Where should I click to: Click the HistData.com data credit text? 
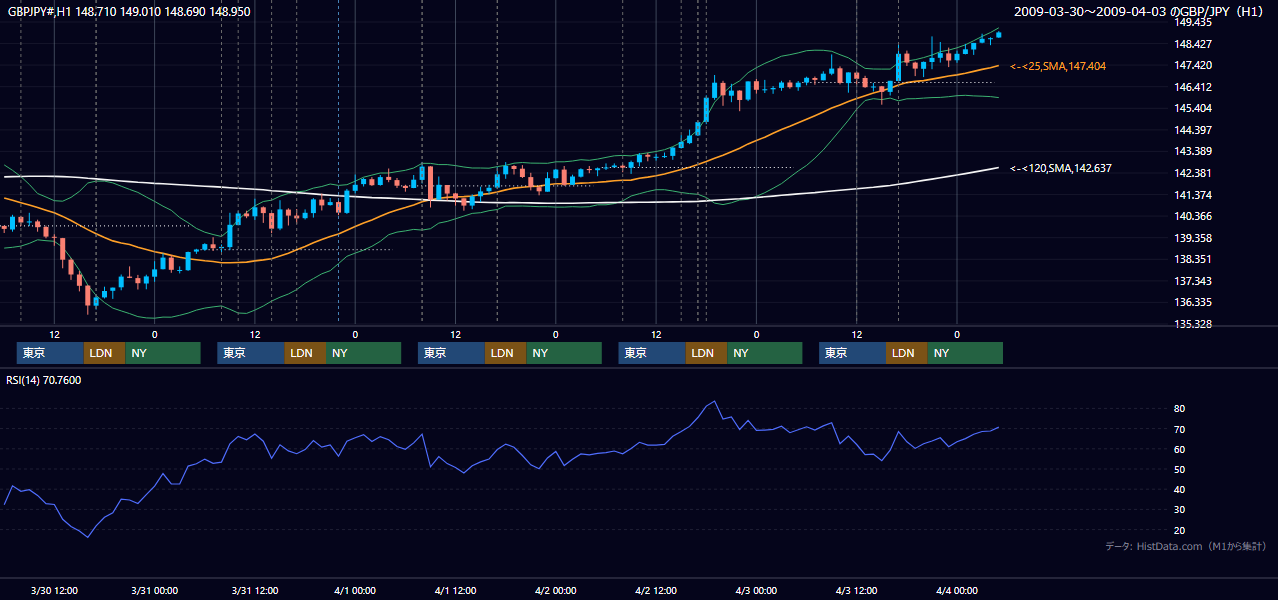point(1186,546)
